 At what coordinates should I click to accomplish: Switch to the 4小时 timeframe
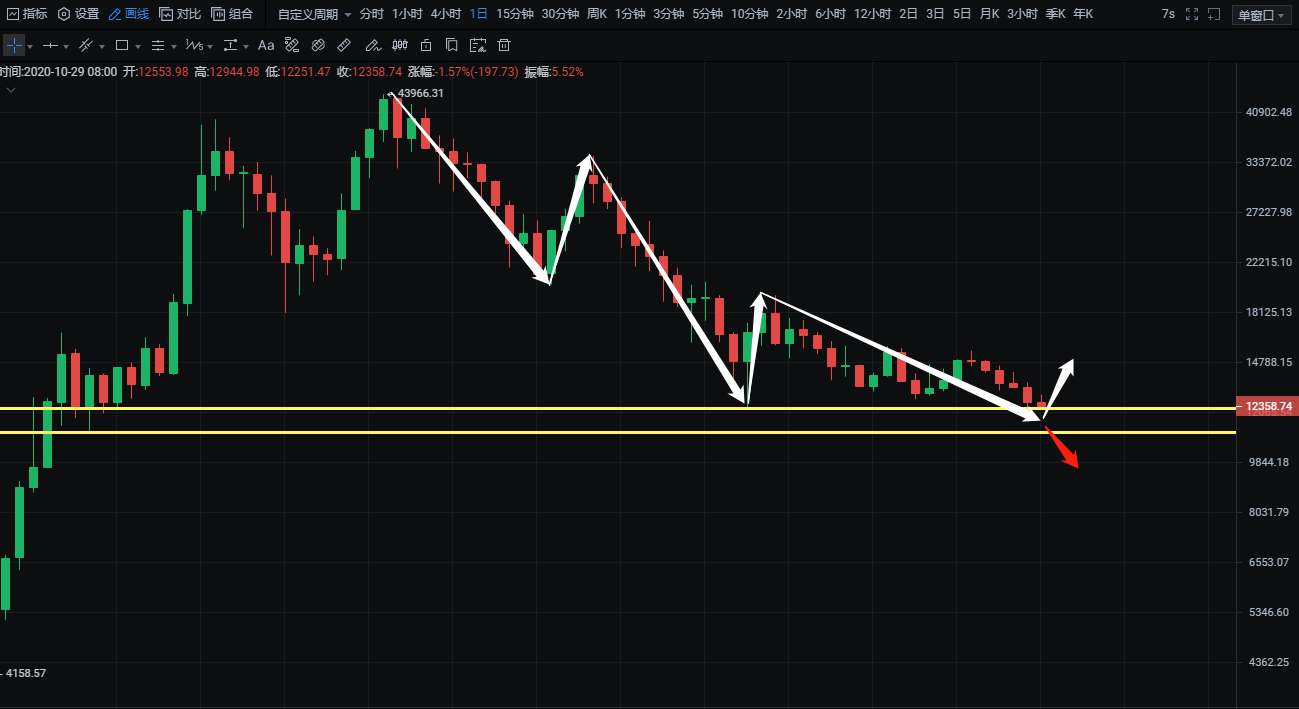click(445, 14)
